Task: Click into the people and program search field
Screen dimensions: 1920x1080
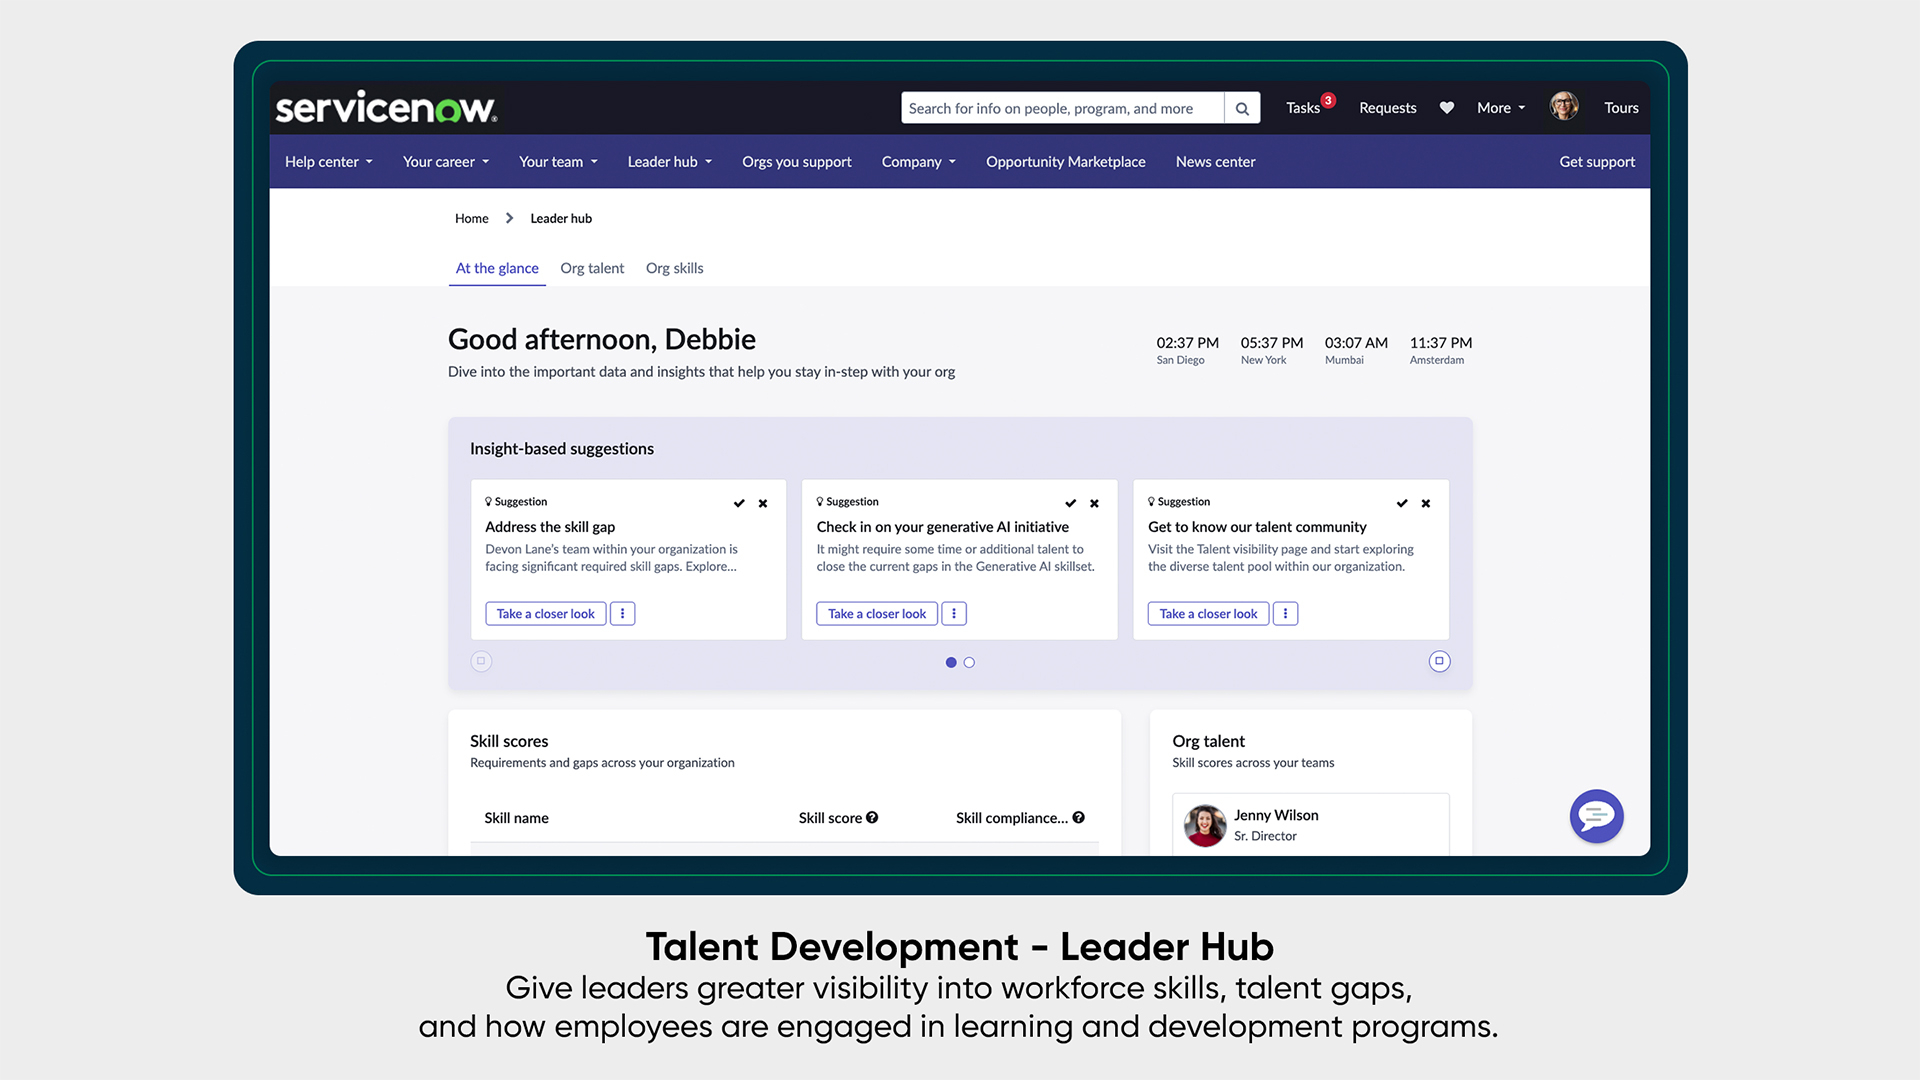Action: coord(1060,108)
